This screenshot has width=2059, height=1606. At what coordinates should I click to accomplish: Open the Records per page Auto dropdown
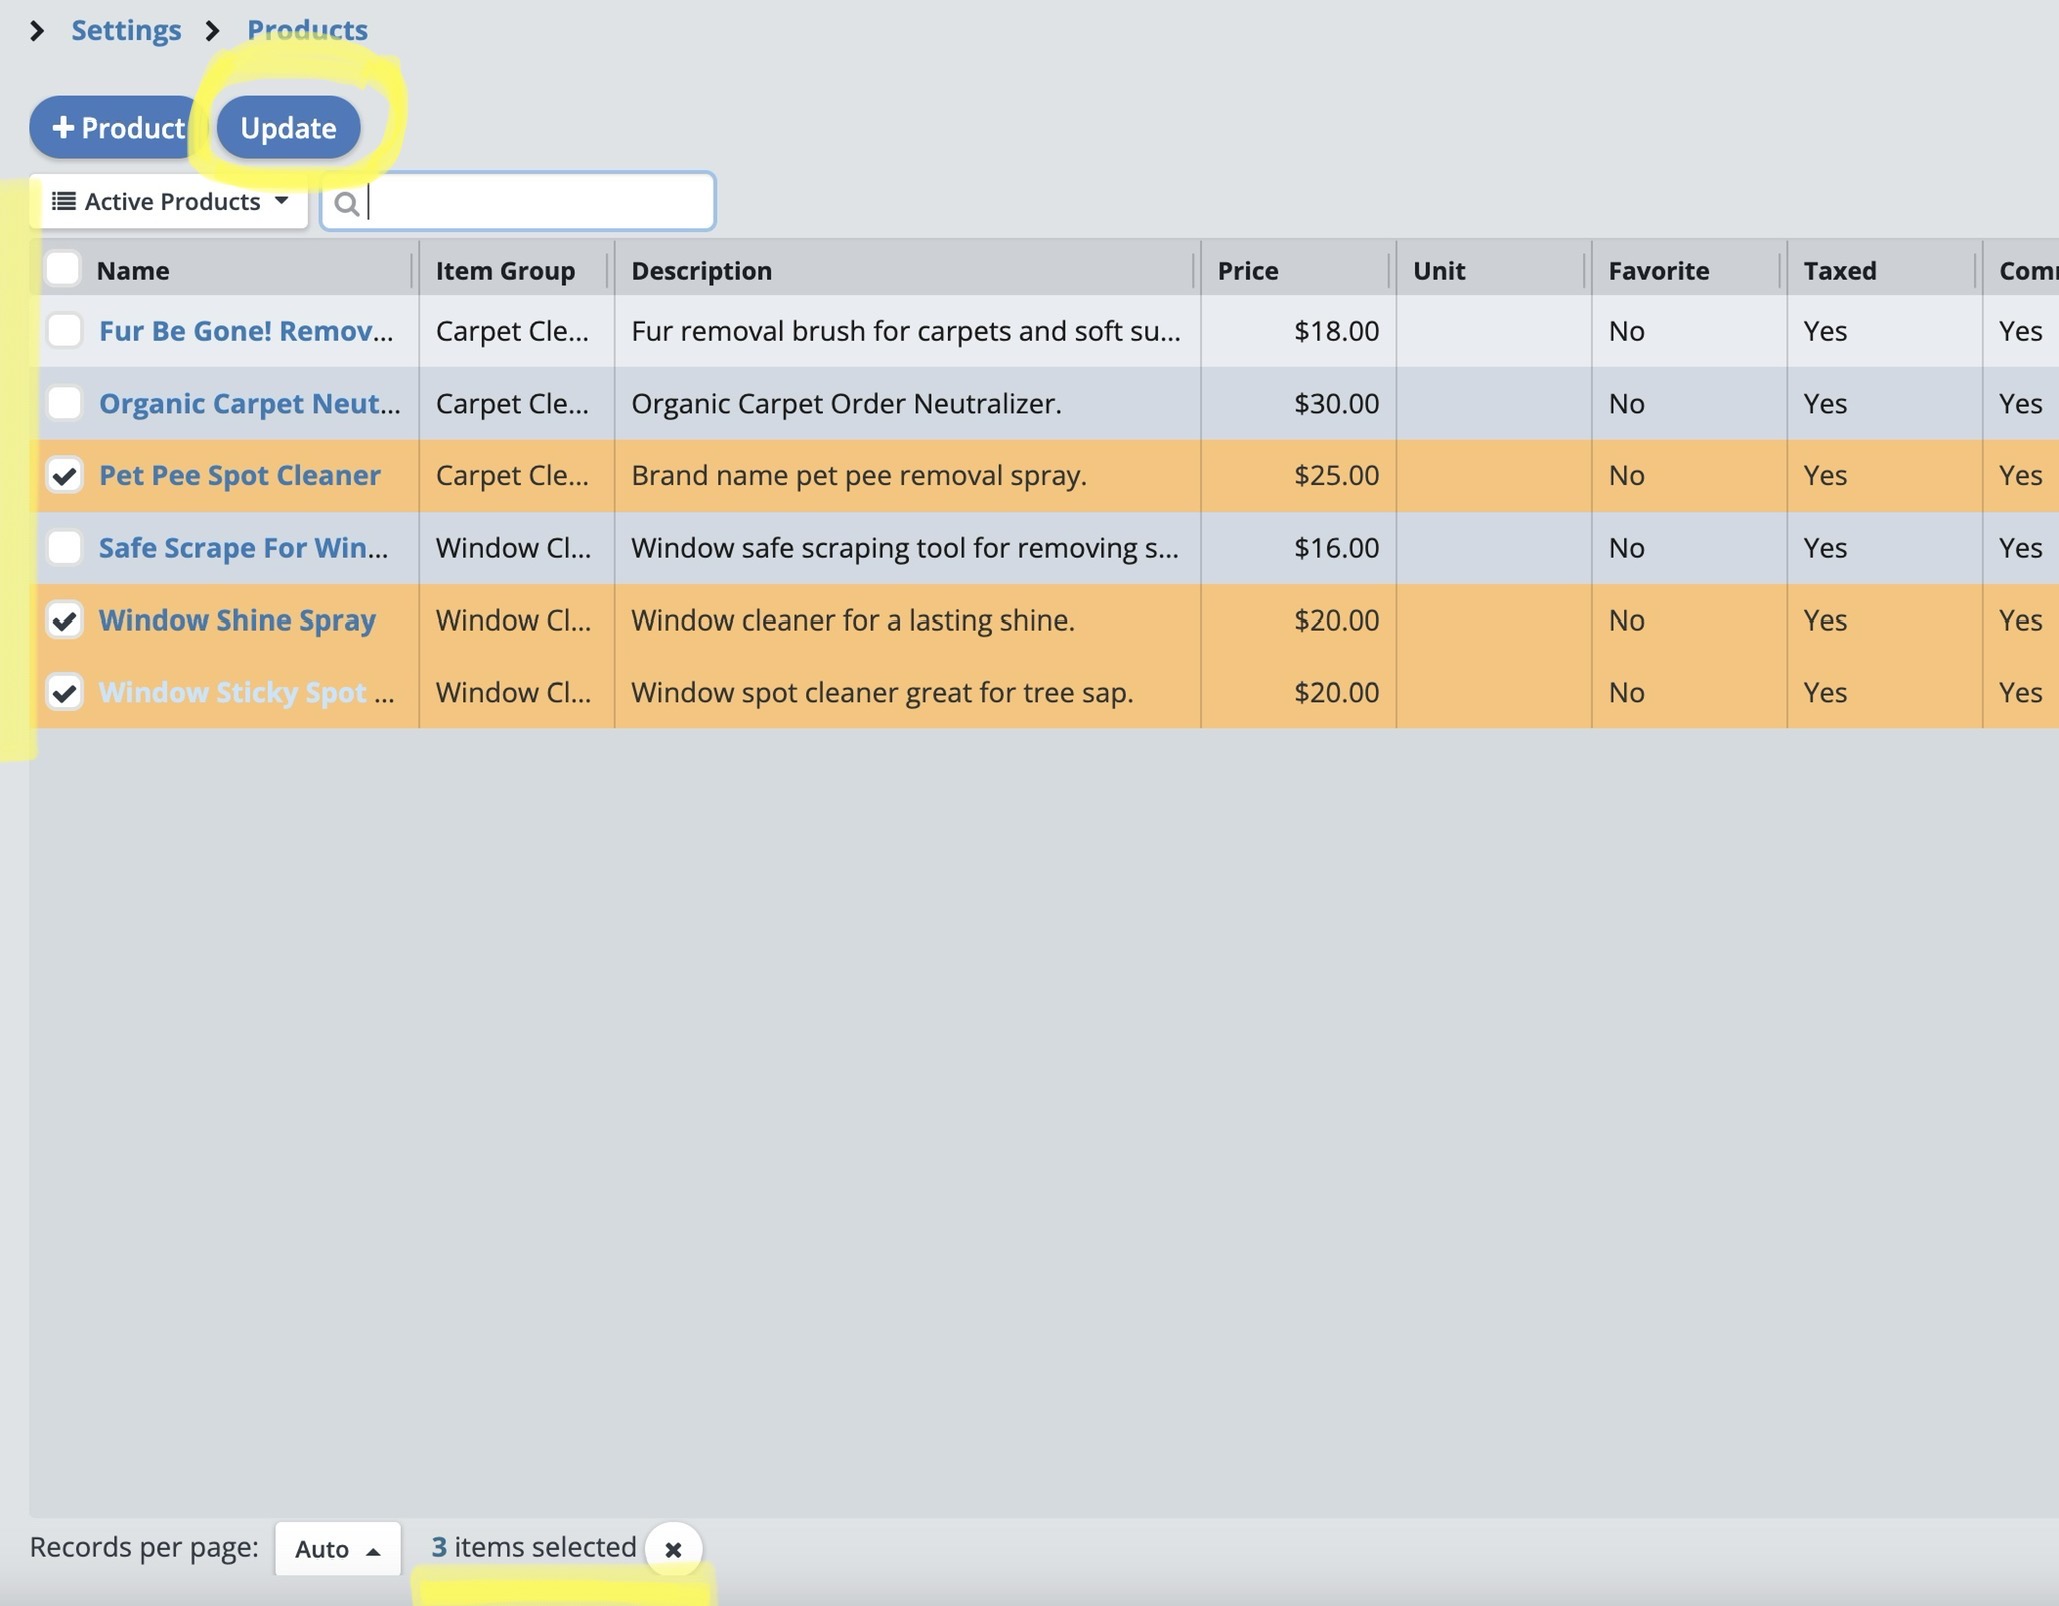(337, 1549)
